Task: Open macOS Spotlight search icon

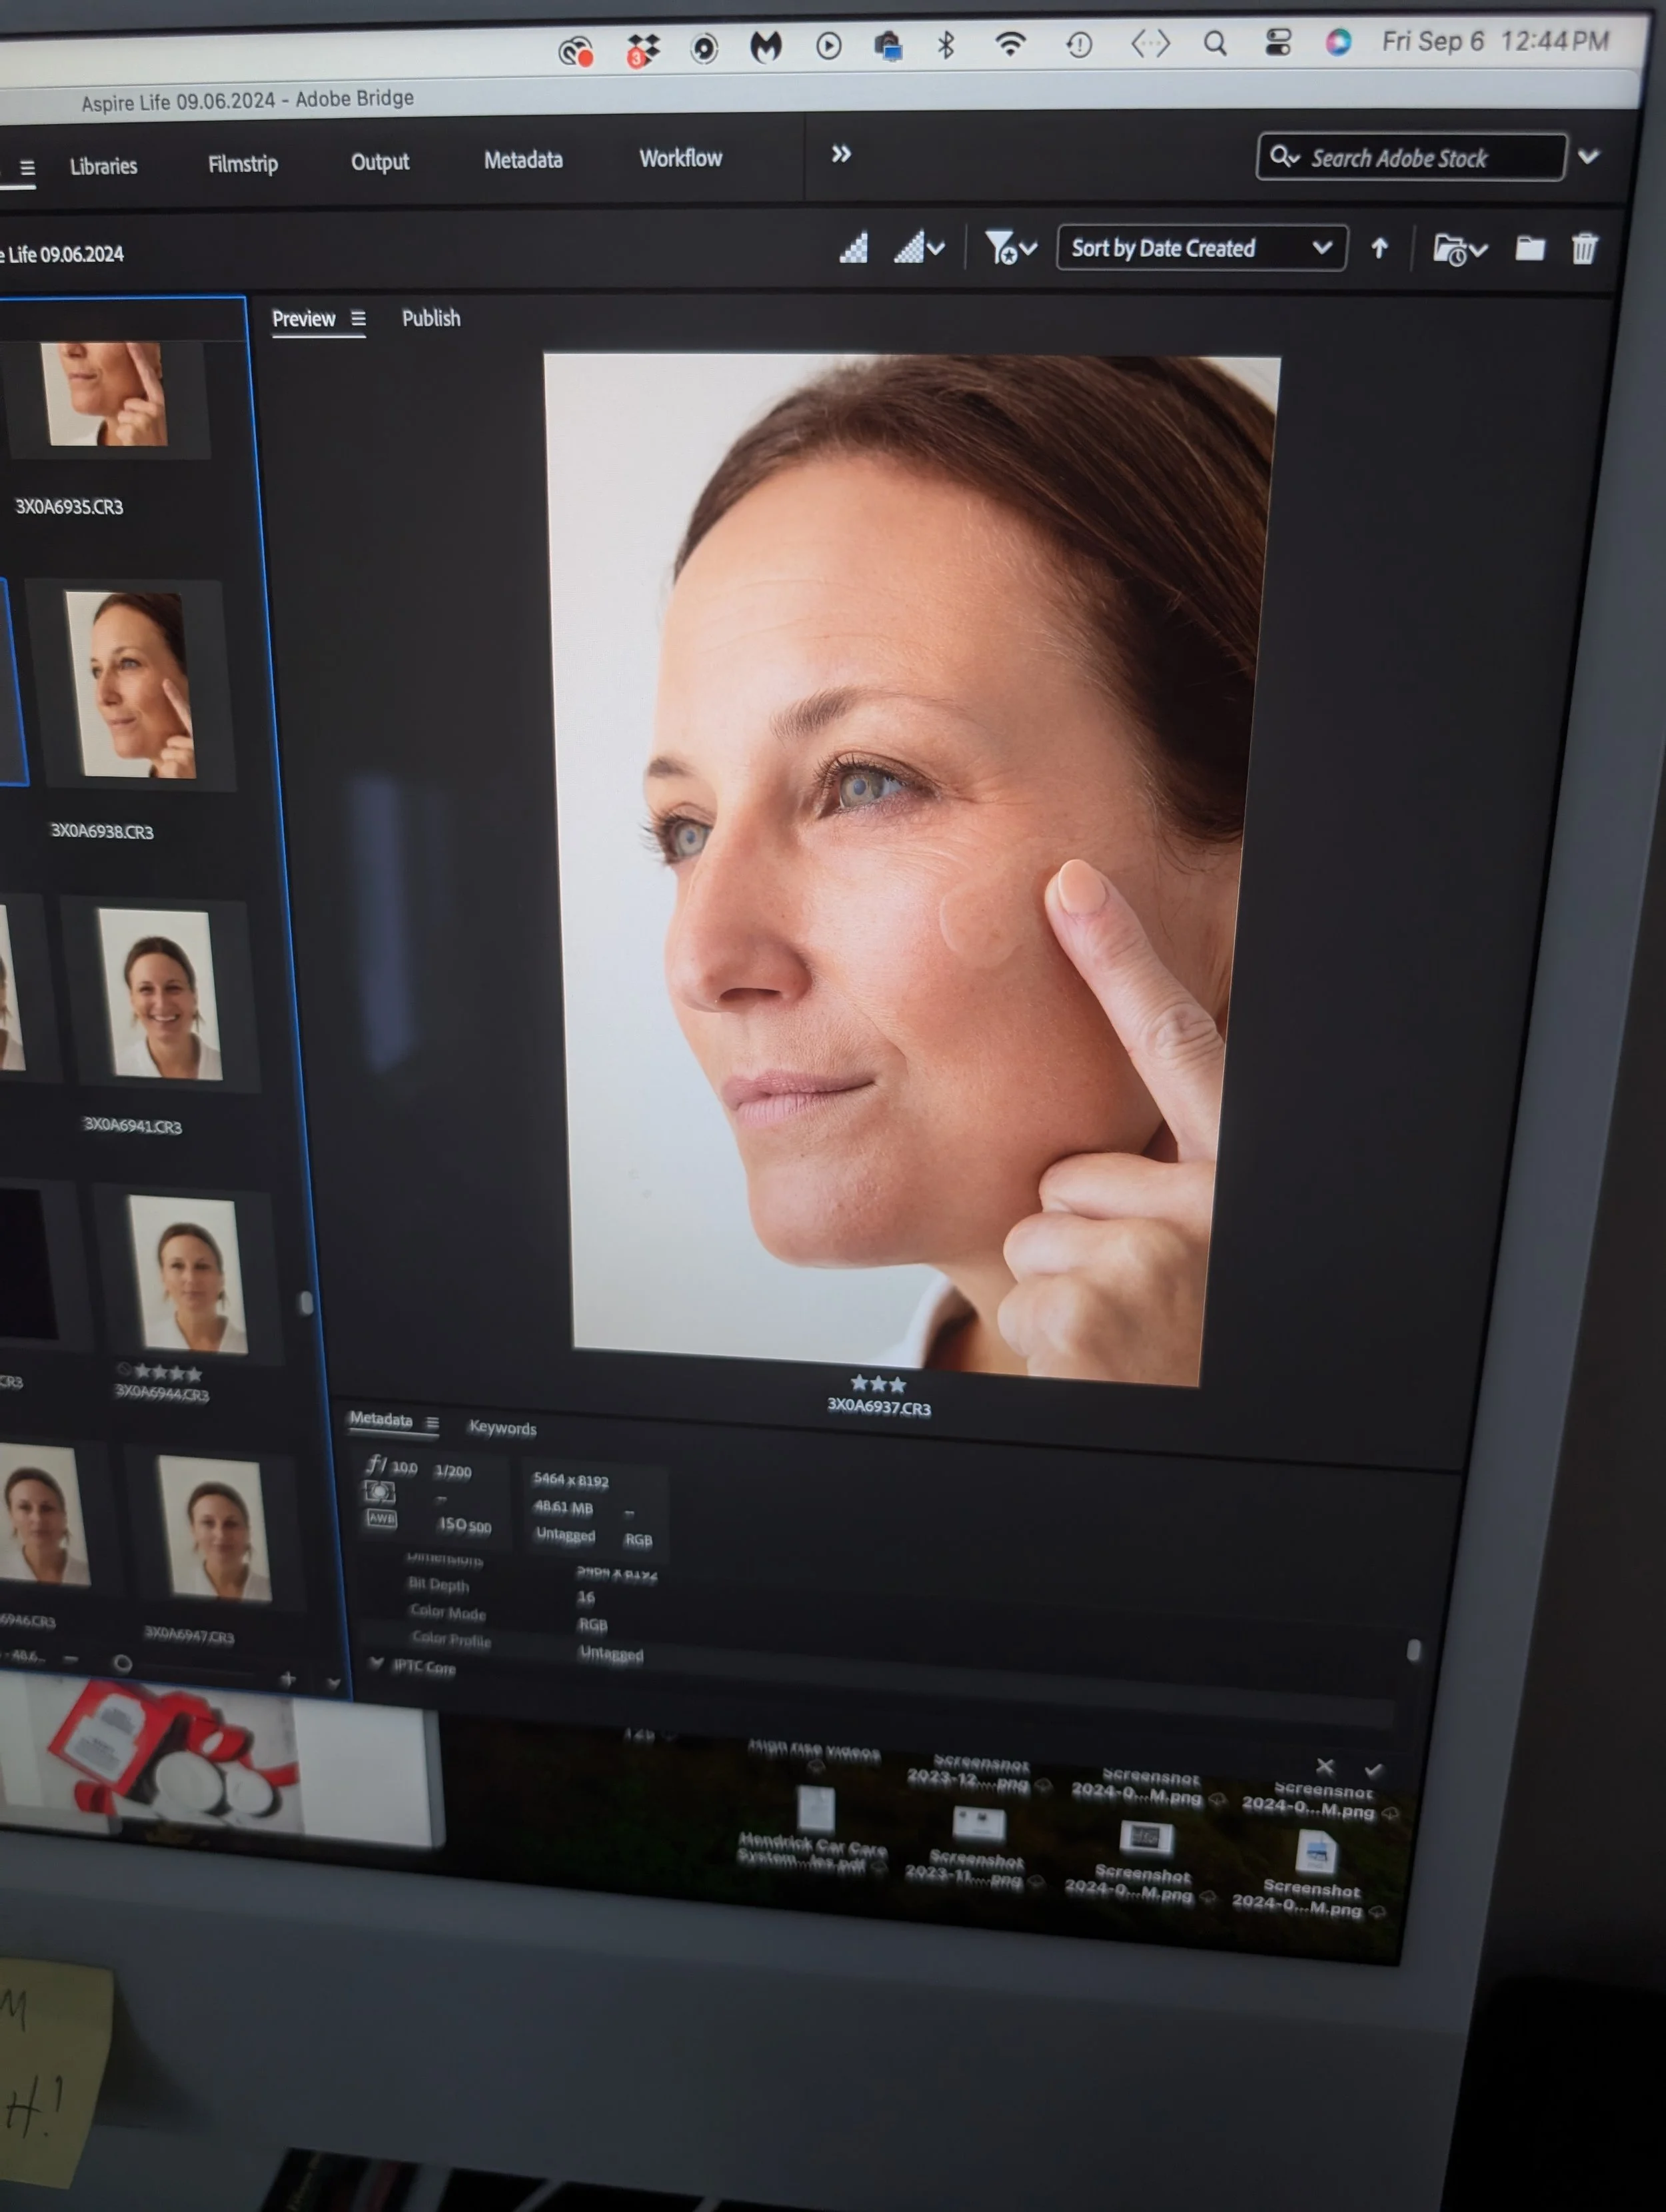Action: [1215, 43]
